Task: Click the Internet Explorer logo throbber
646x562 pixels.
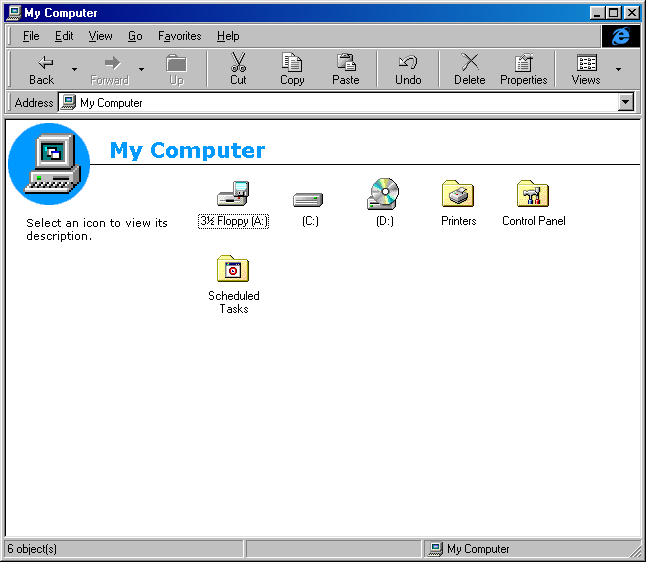Action: (620, 36)
